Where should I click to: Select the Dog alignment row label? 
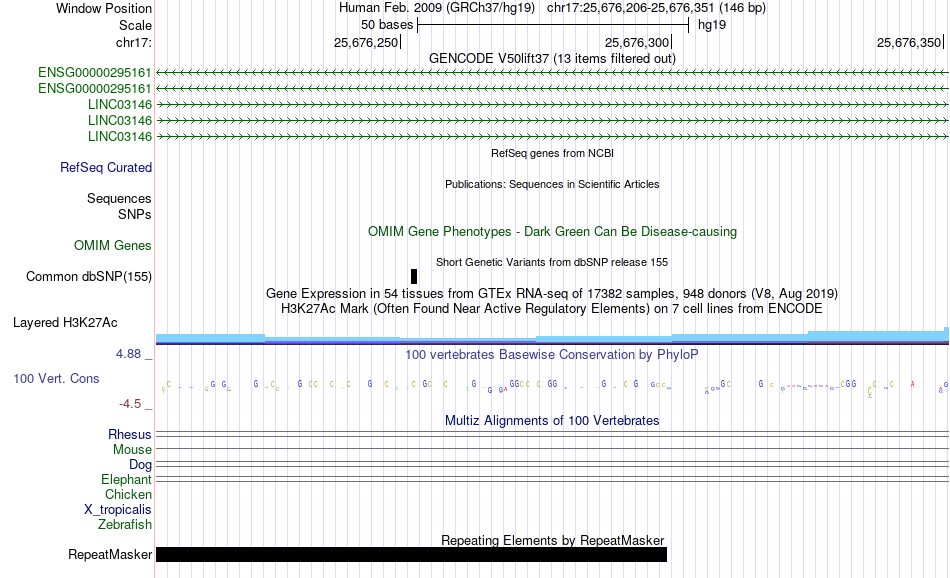tap(141, 465)
